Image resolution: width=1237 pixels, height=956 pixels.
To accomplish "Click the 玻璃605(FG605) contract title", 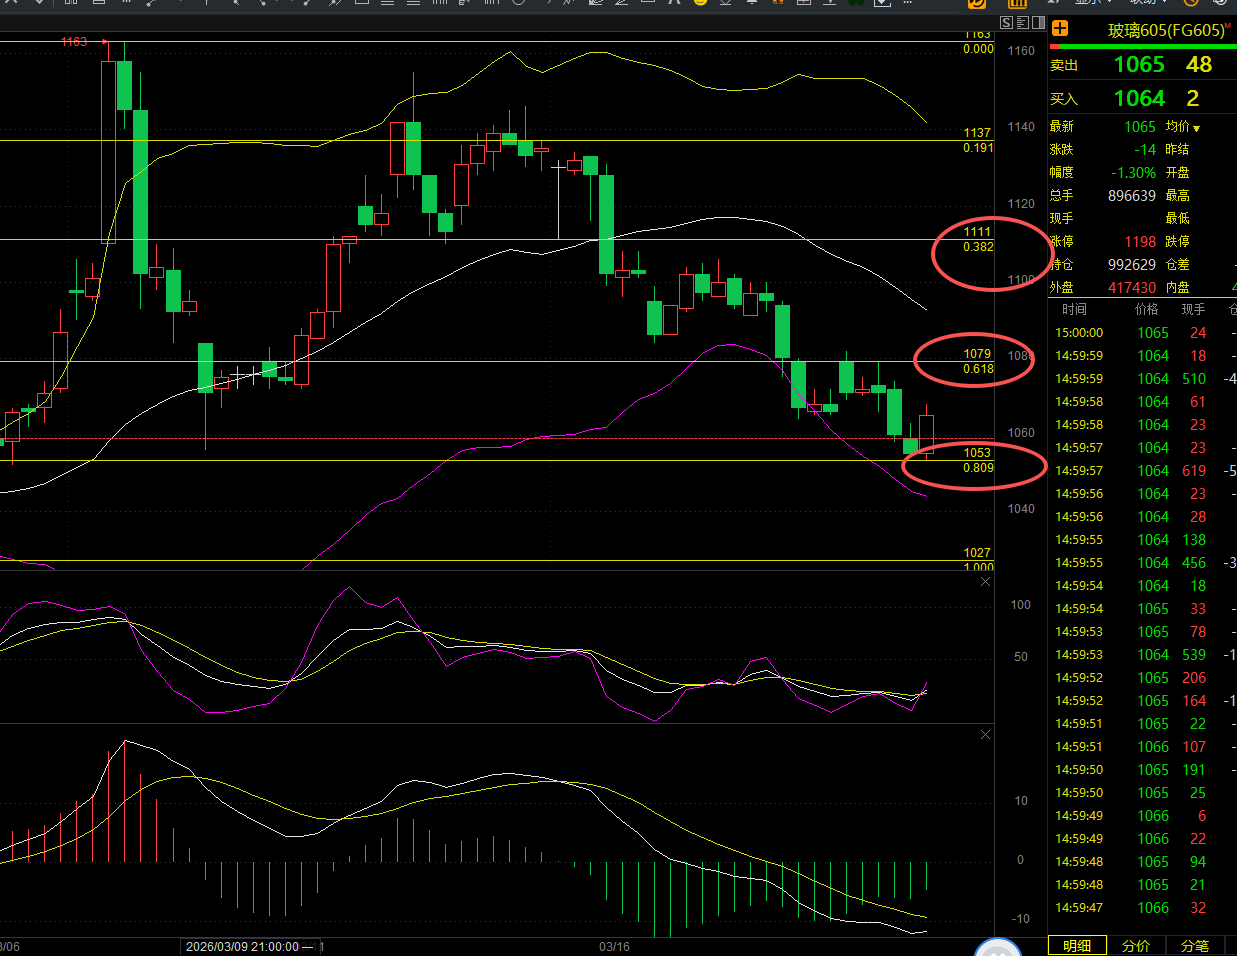I will tap(1166, 30).
